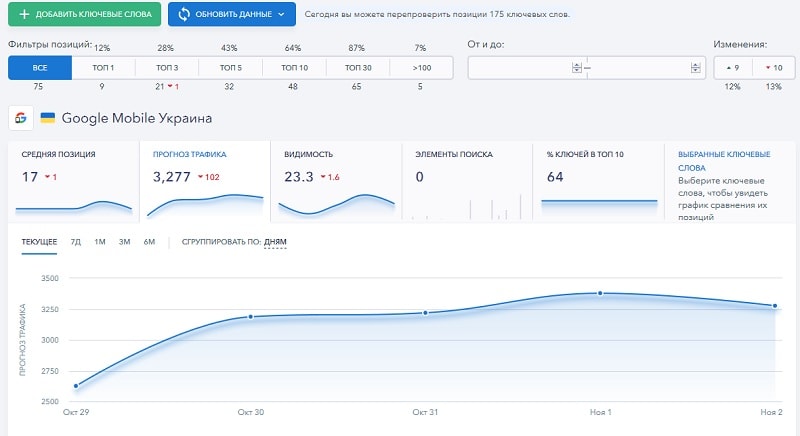Click the Google search engine icon
Image resolution: width=800 pixels, height=436 pixels.
click(21, 118)
